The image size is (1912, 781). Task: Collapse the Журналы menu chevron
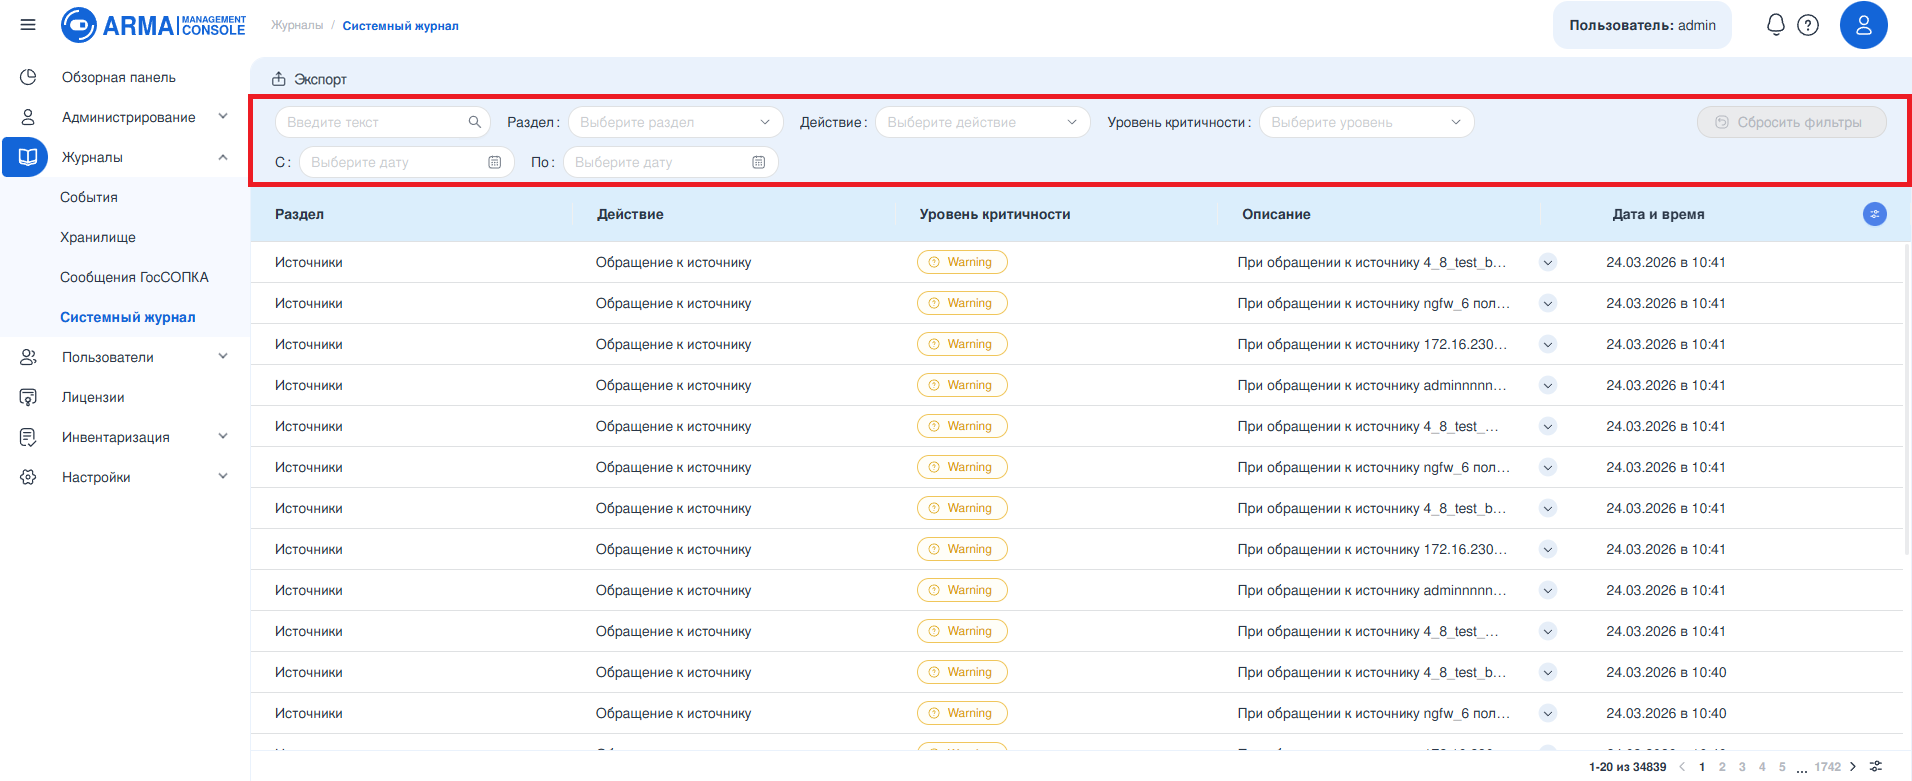point(223,157)
